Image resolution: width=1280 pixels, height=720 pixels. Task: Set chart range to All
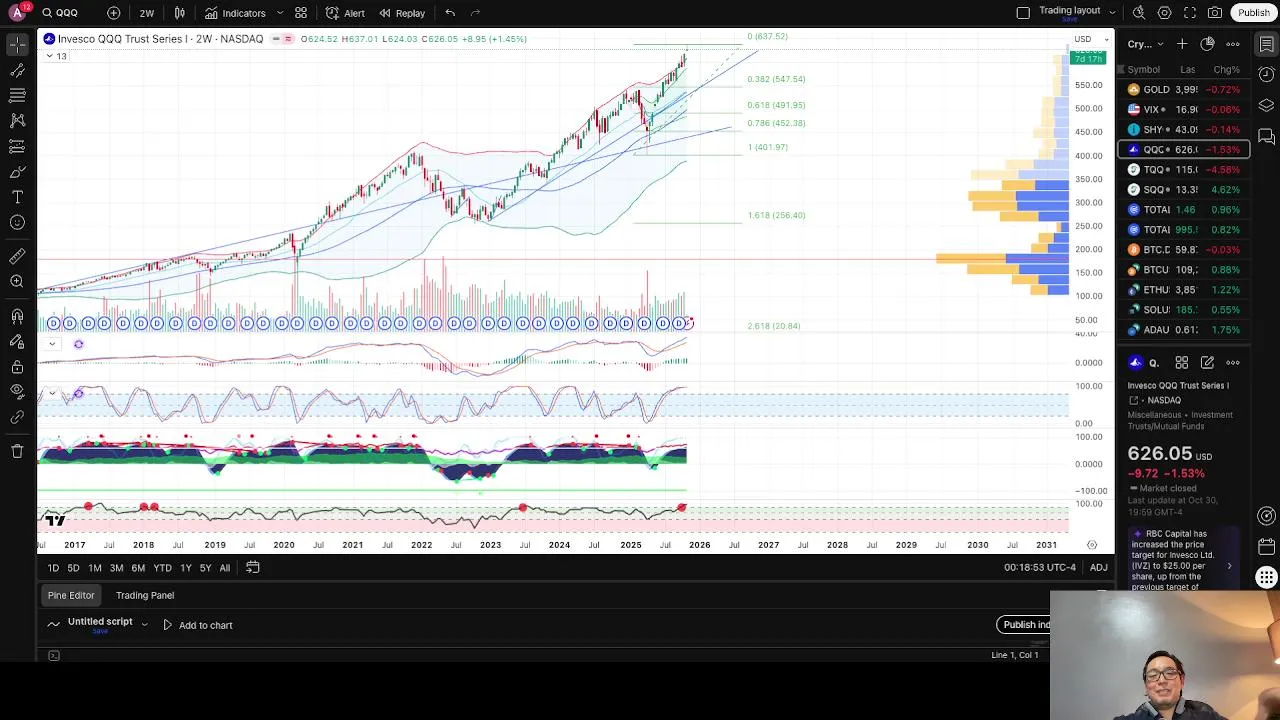(225, 568)
